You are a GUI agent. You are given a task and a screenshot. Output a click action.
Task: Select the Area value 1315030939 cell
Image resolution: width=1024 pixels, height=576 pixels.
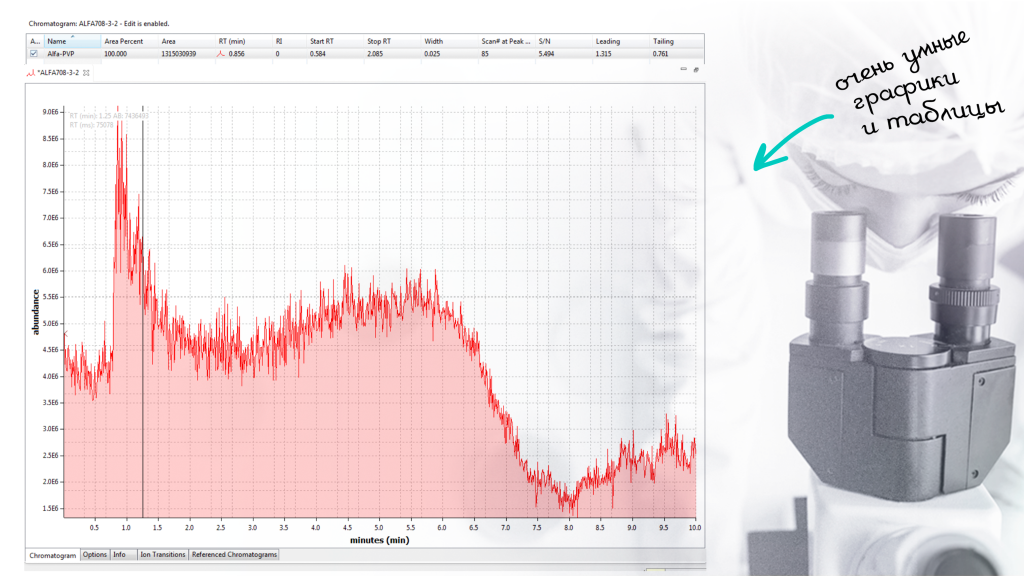pyautogui.click(x=179, y=54)
